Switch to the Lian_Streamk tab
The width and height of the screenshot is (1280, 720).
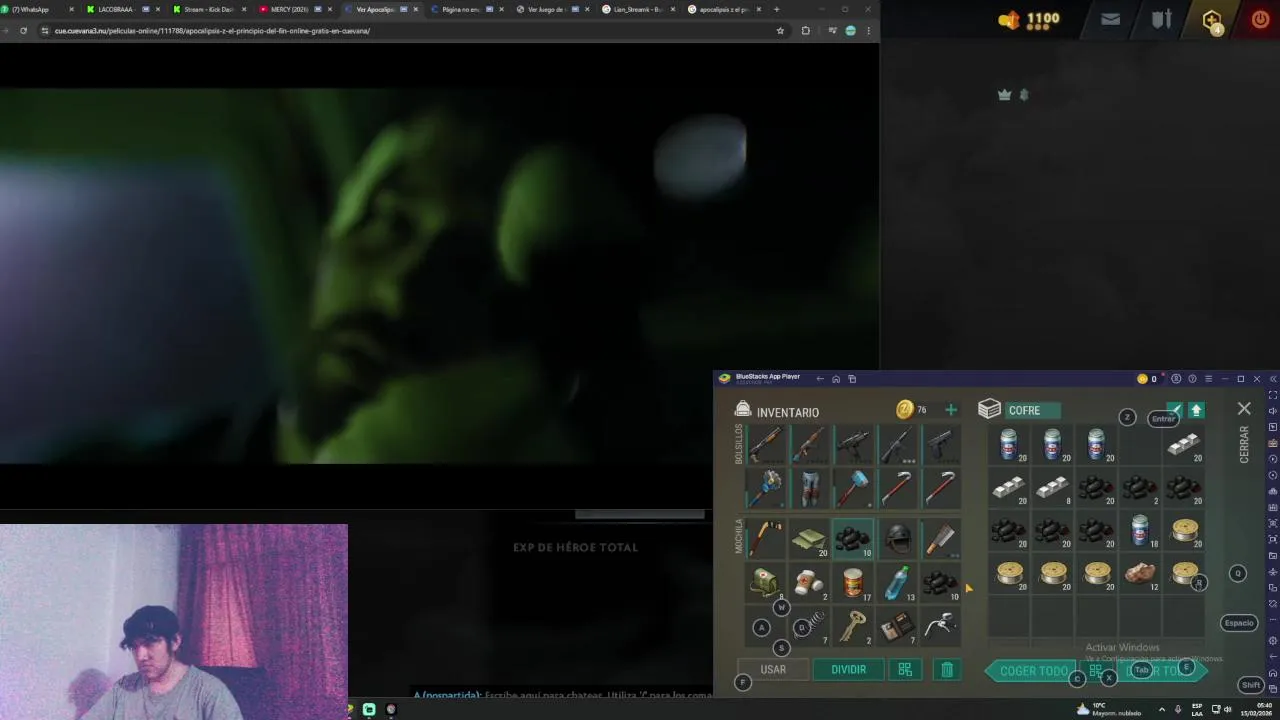(638, 9)
